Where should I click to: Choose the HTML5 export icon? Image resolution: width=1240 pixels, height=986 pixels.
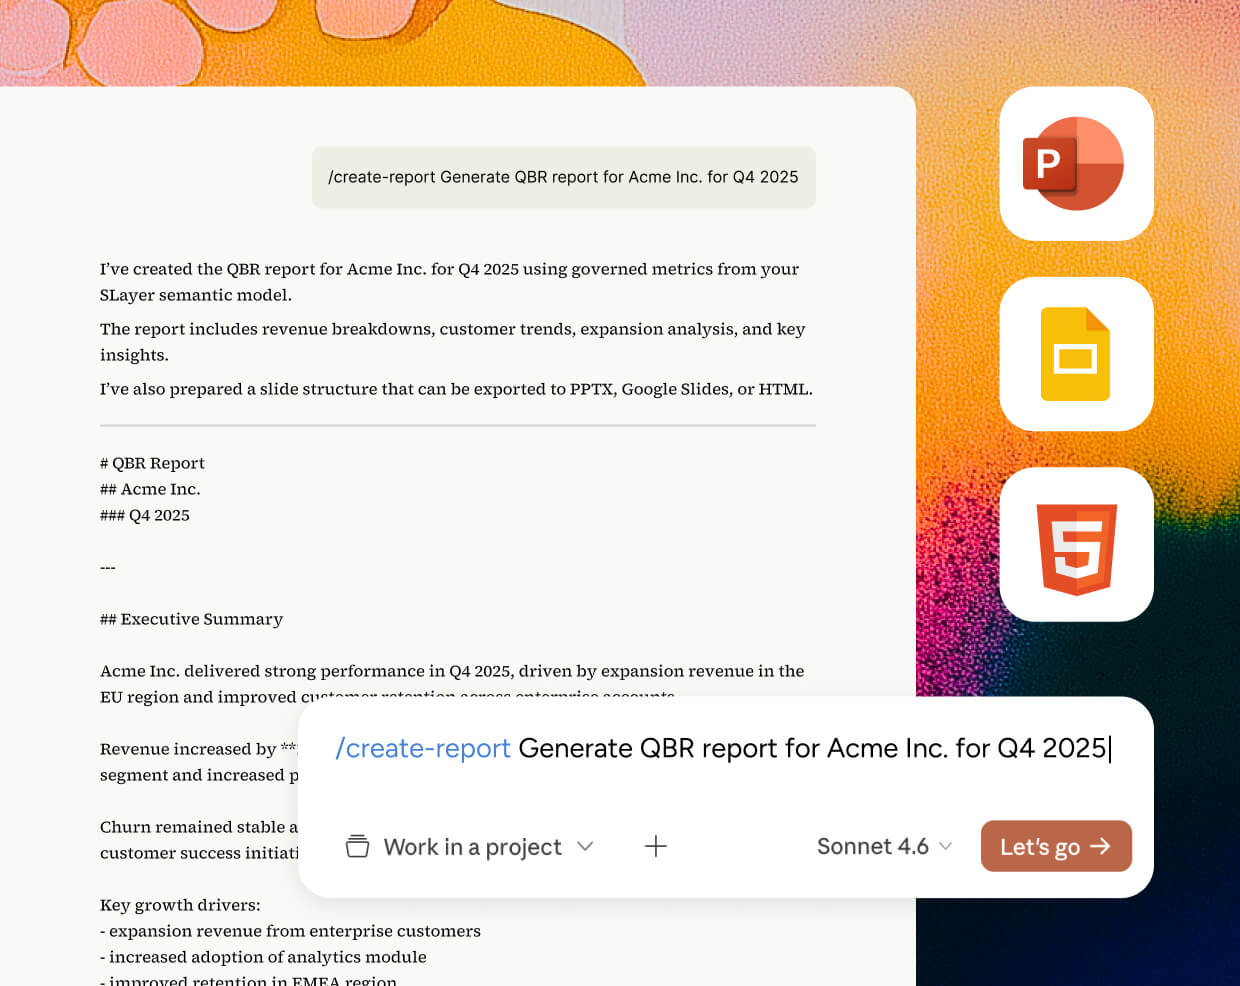click(1076, 544)
